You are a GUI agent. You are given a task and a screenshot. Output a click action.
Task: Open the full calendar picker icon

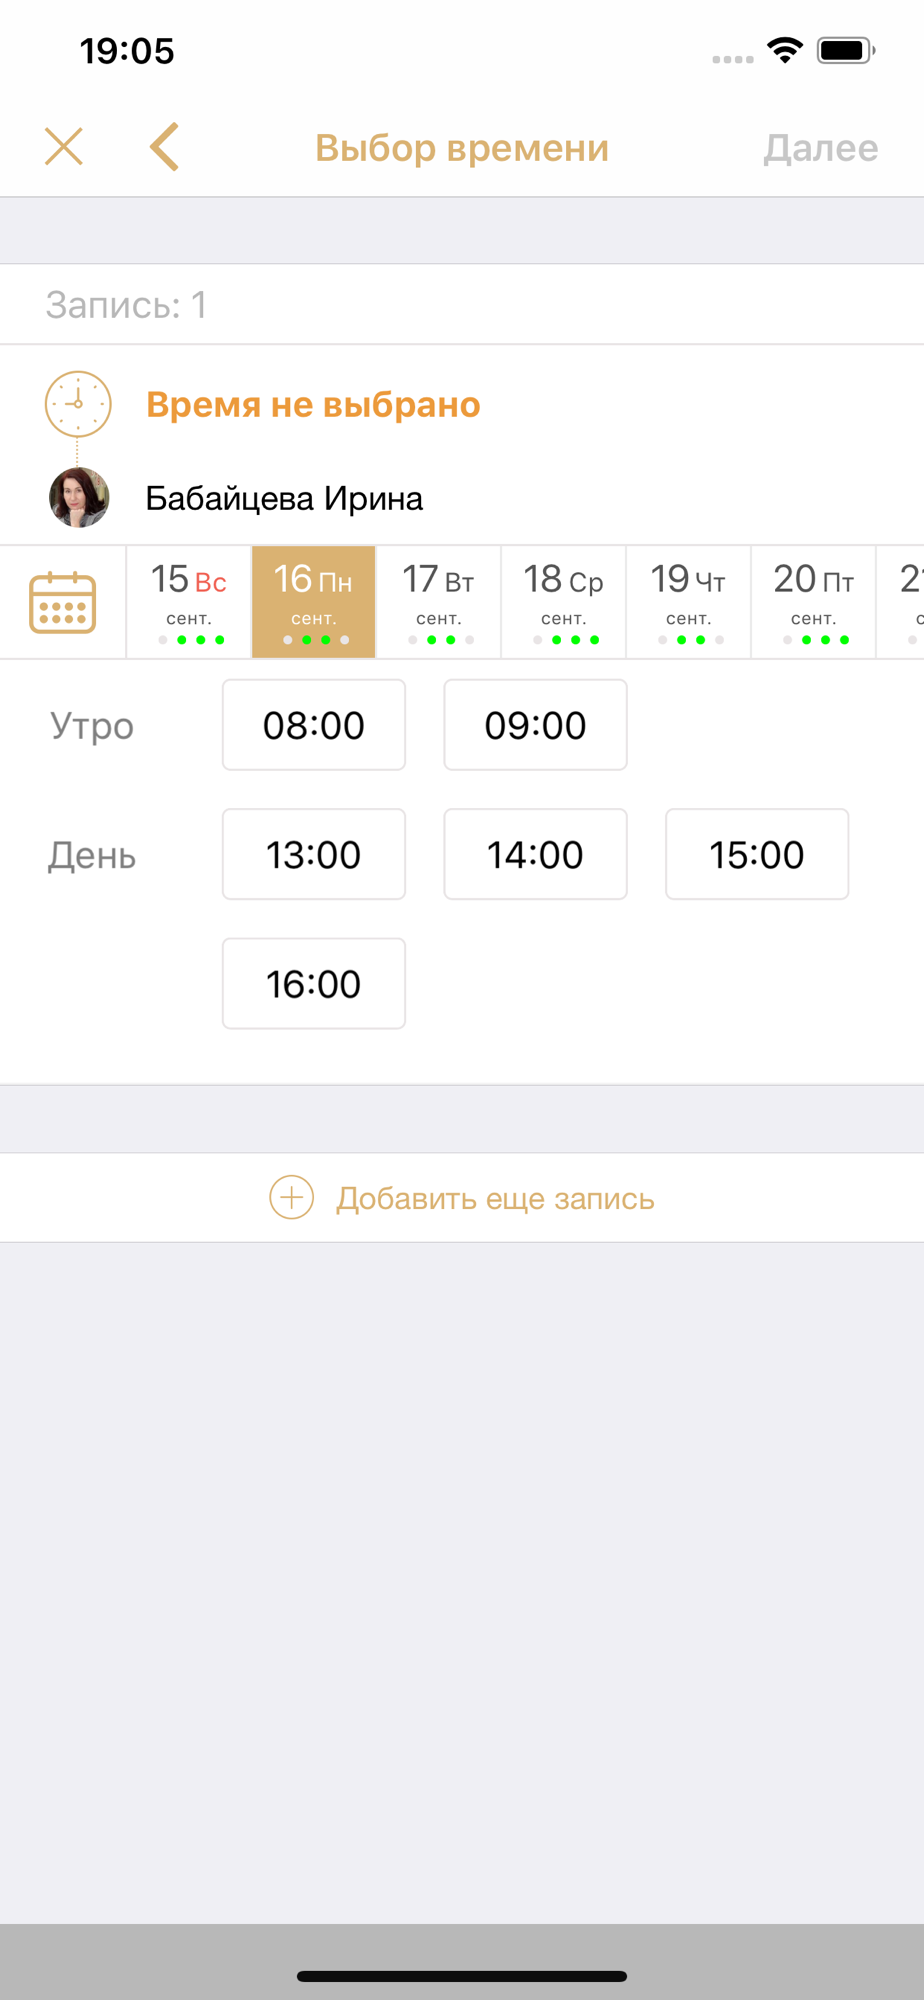[x=63, y=602]
